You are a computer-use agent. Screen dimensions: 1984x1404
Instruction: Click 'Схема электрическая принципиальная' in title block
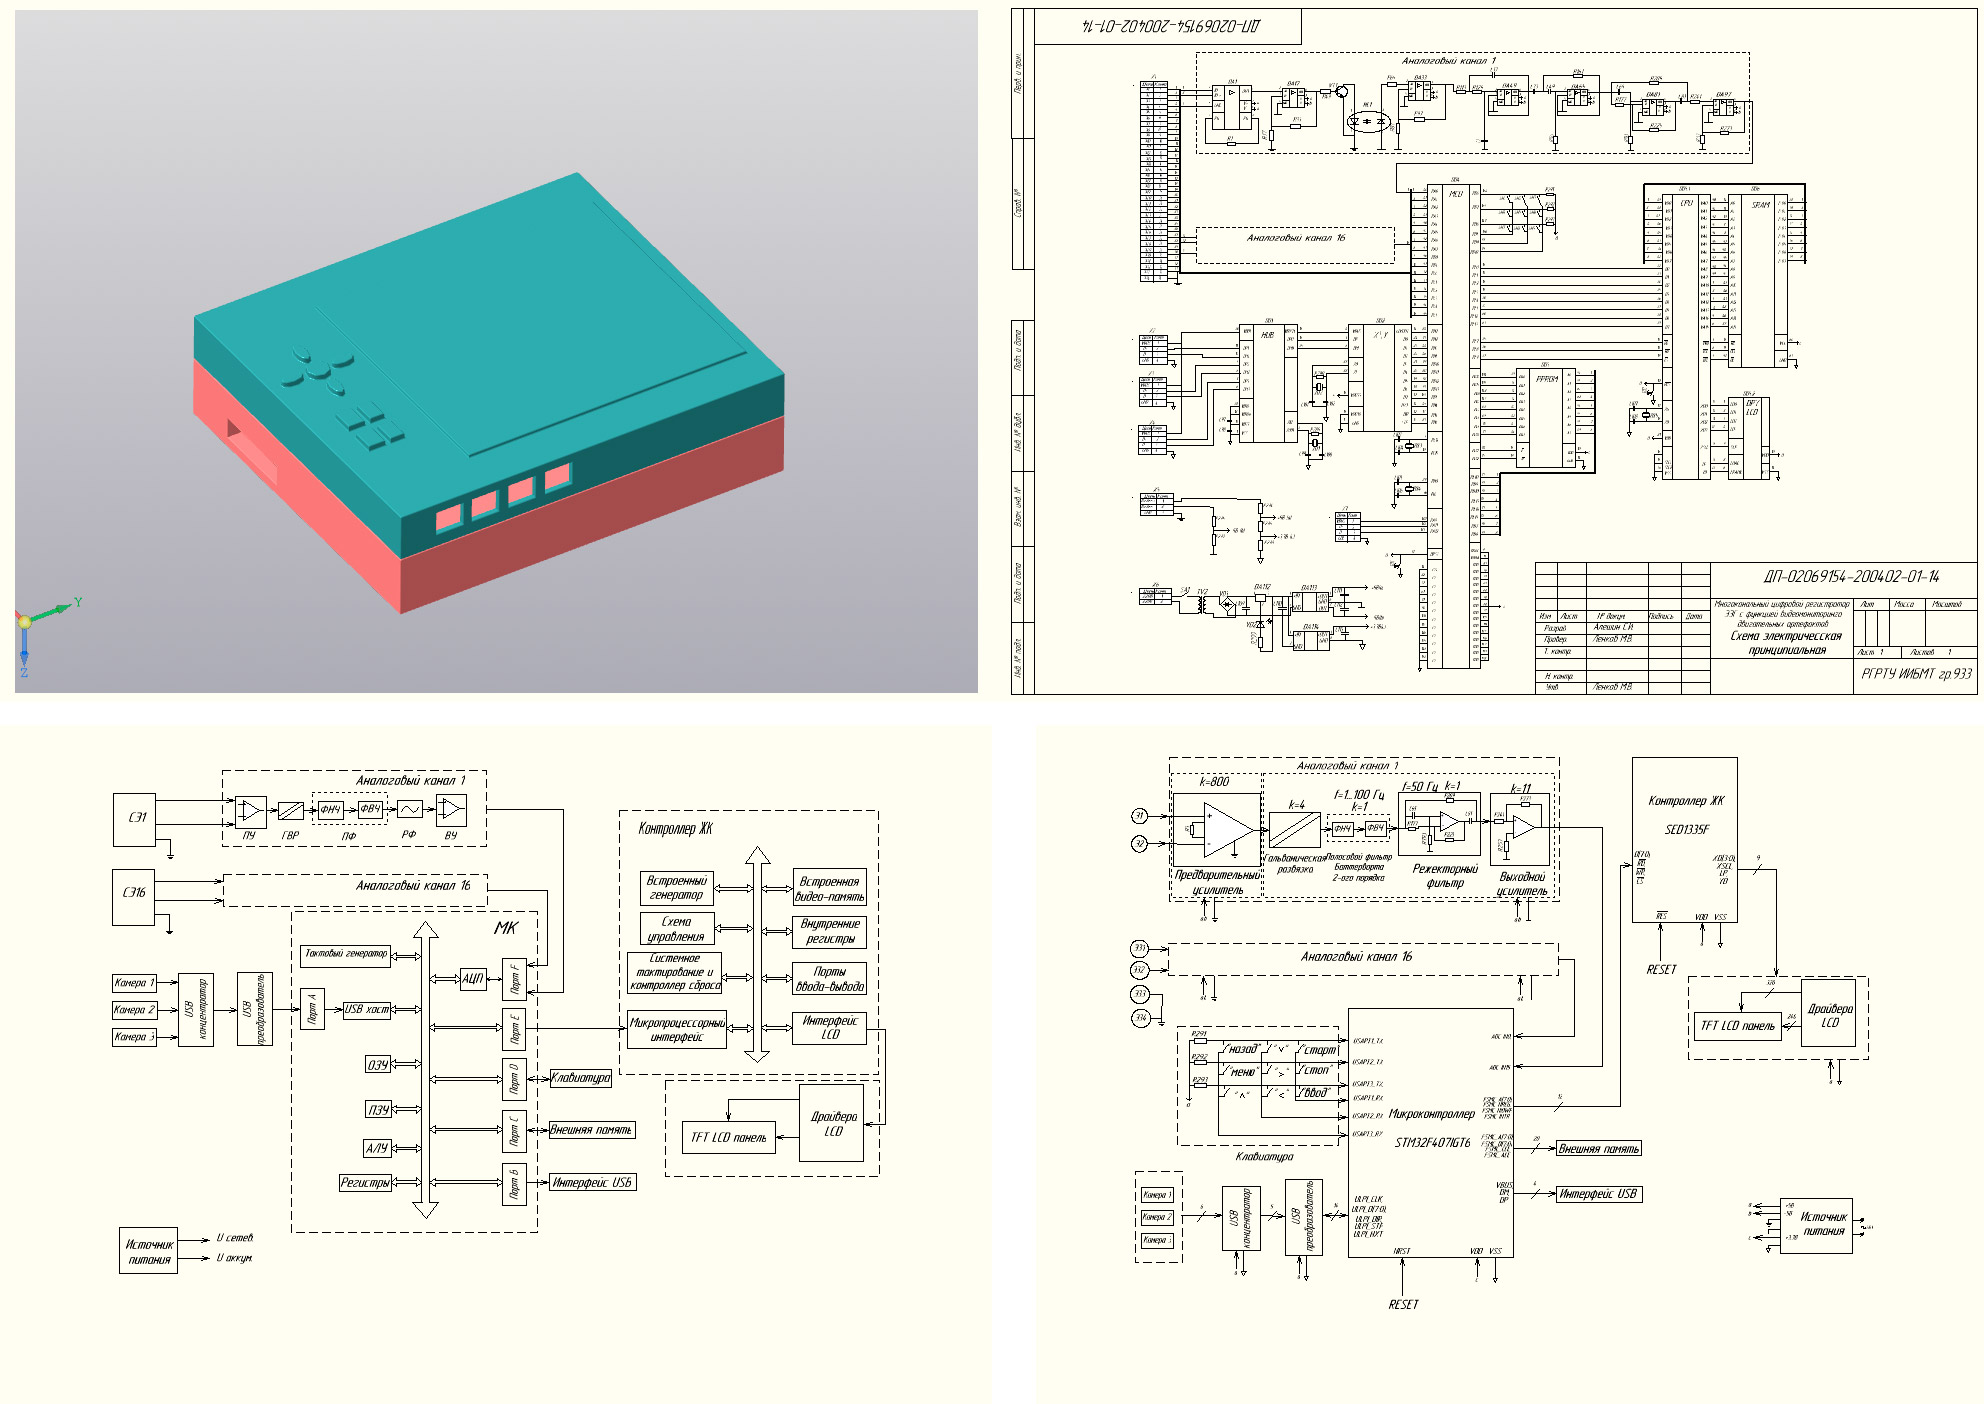(x=1786, y=643)
